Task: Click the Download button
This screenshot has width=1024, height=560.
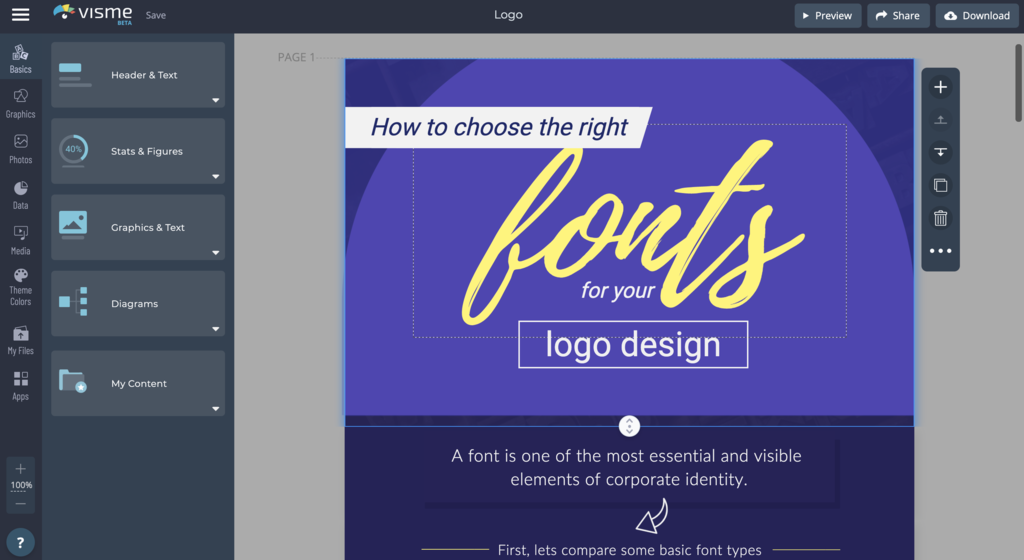Action: pos(977,16)
